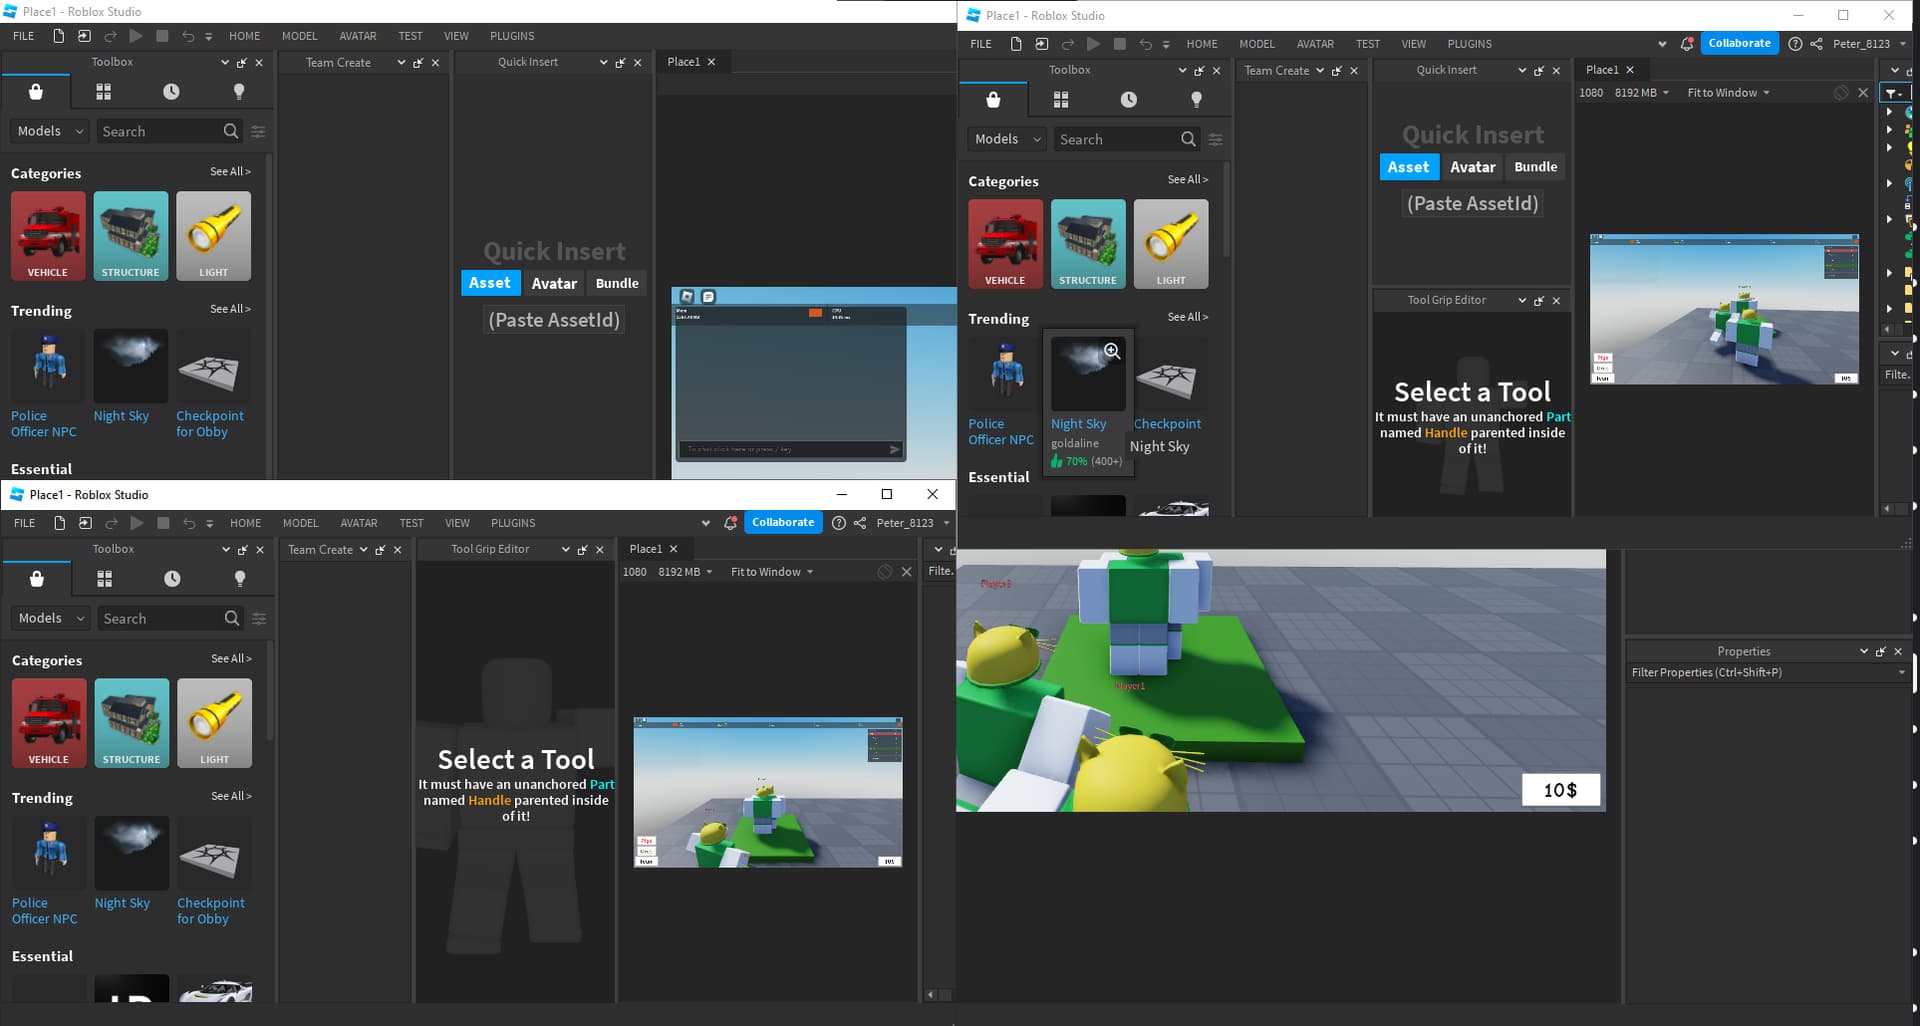Click Trending See All in right window Toolbox
Screen dimensions: 1920x1026
1188,317
